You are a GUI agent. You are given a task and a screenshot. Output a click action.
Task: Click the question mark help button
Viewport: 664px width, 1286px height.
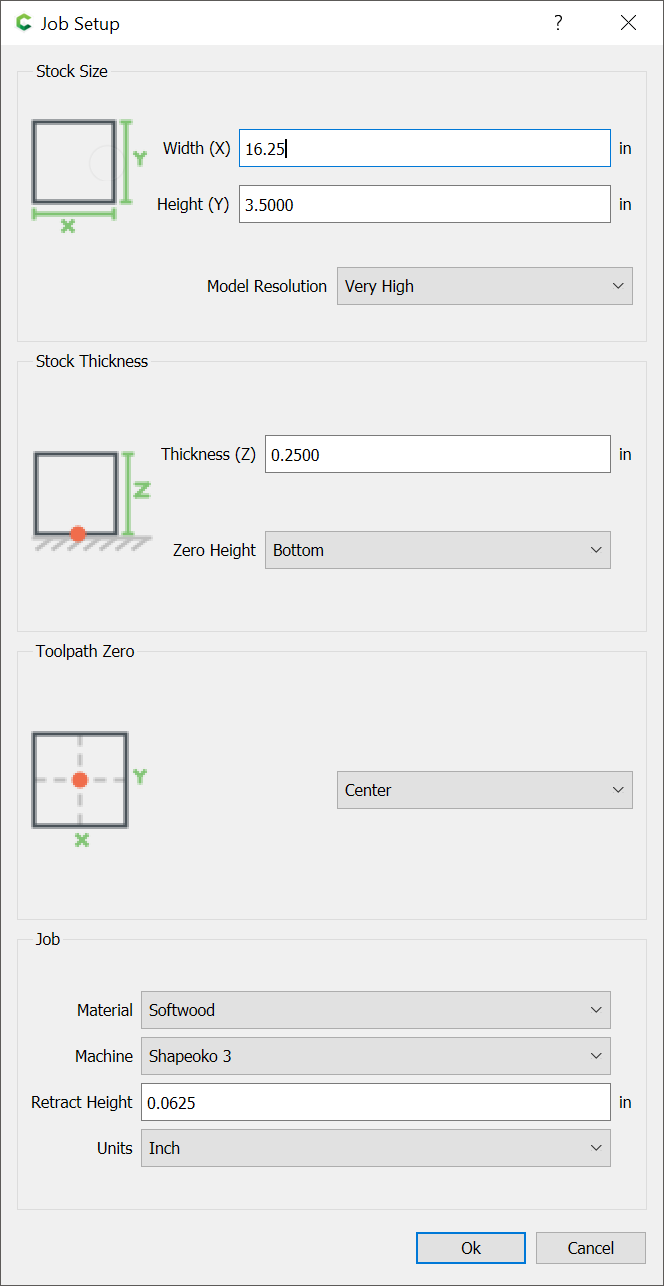coord(558,23)
